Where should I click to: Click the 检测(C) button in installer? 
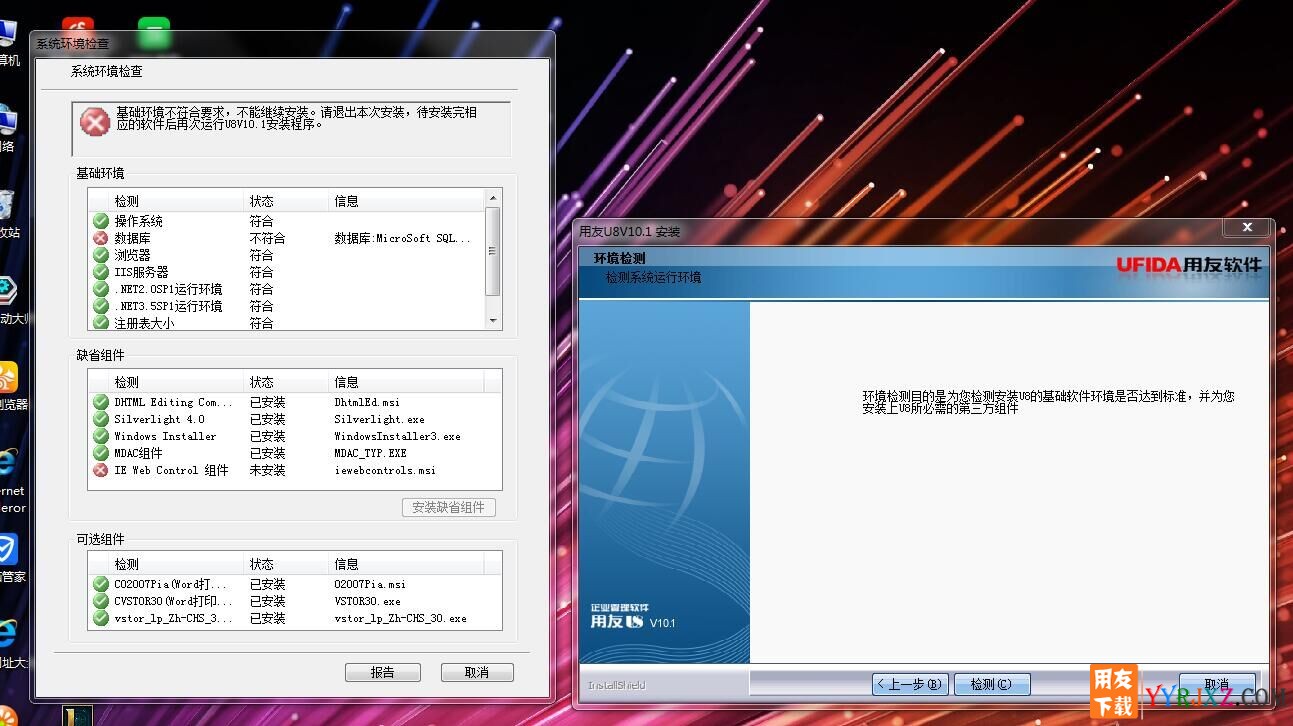coord(992,685)
